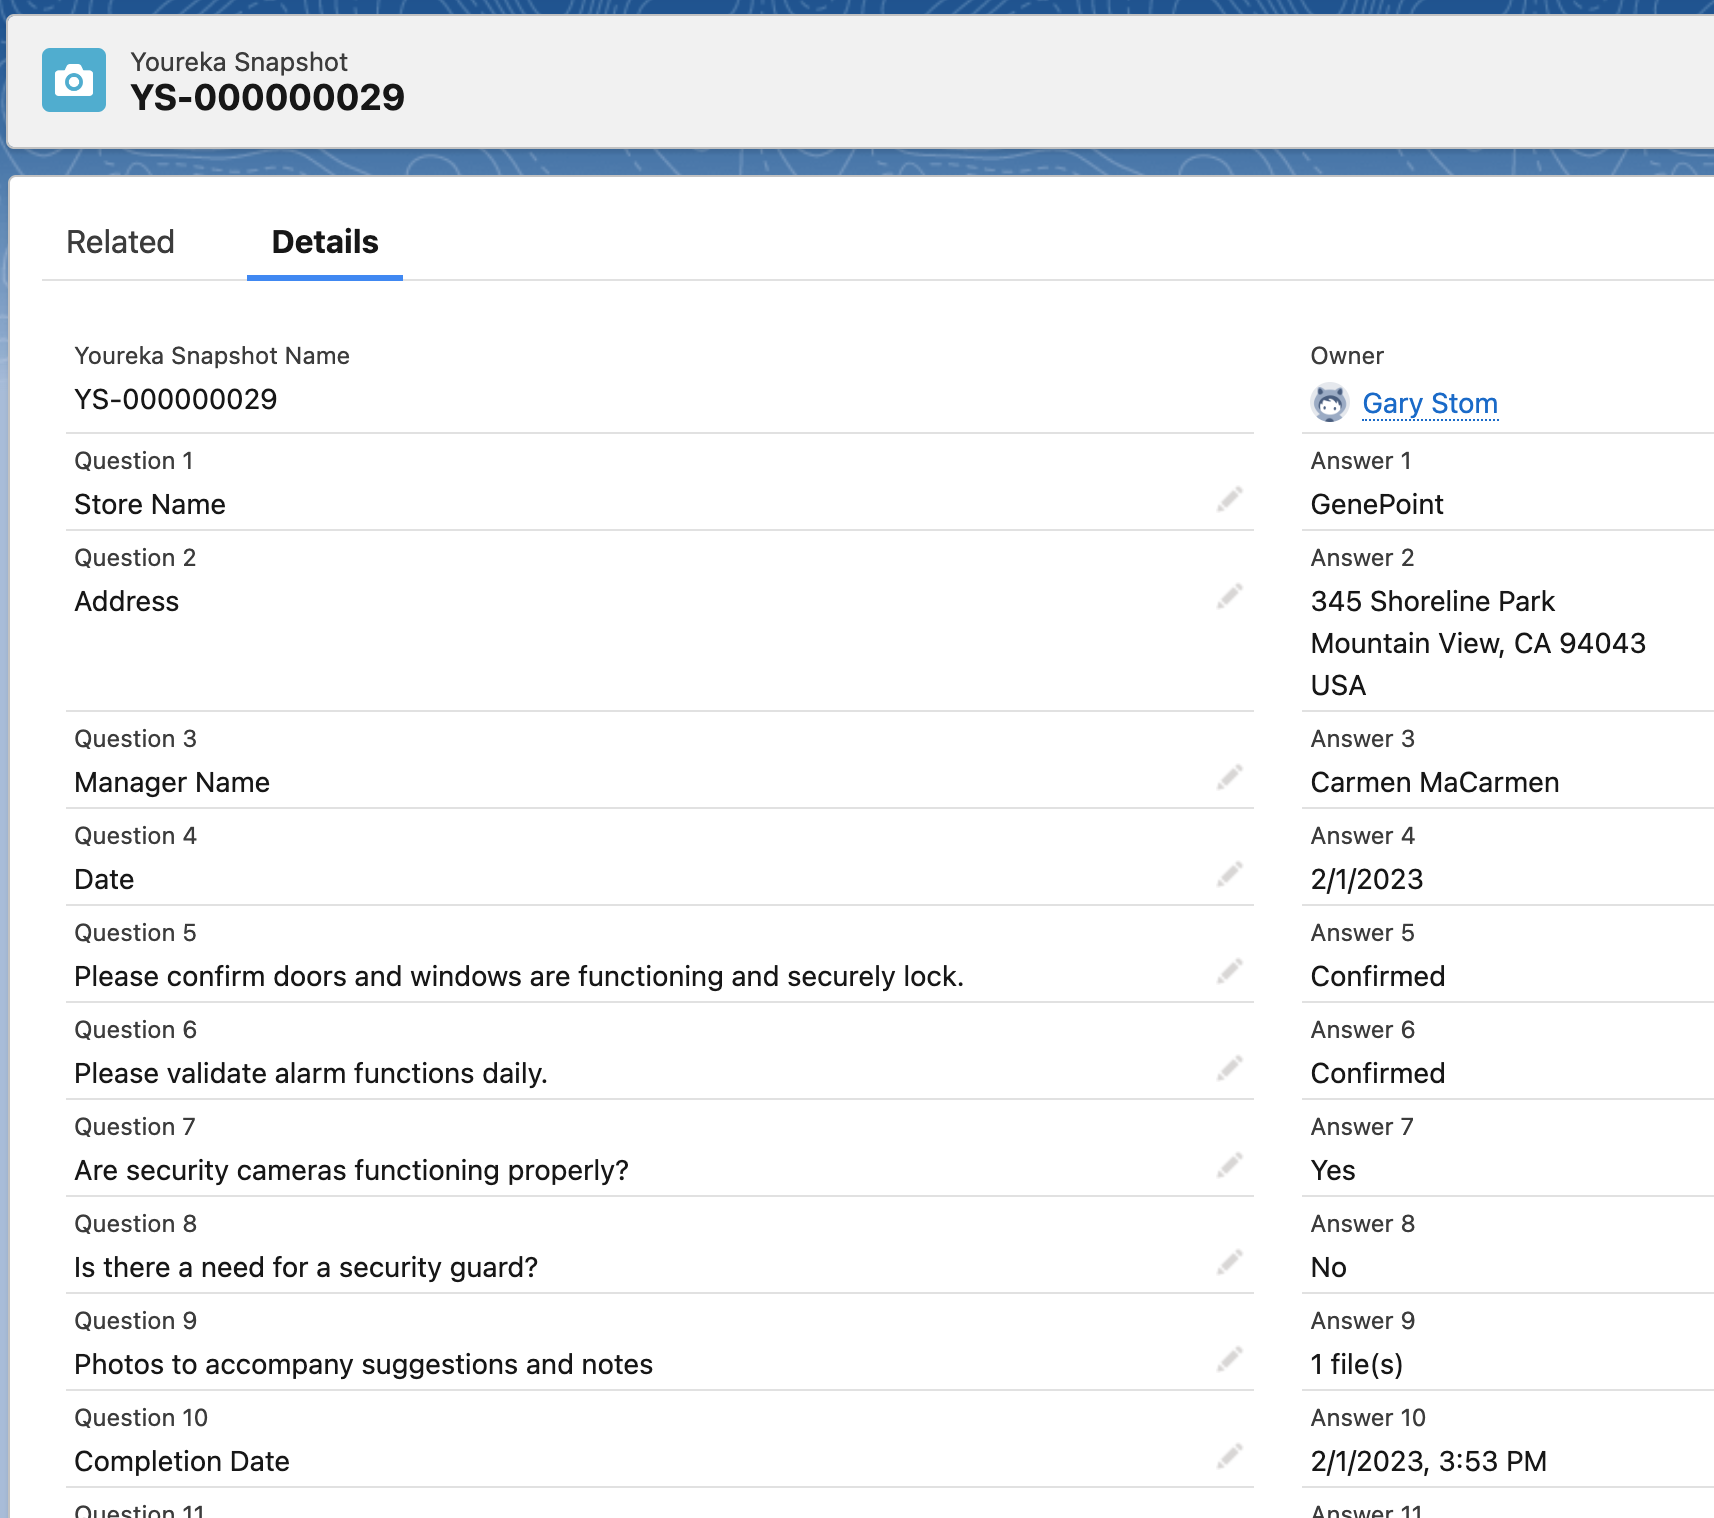
Task: Select the Details tab
Action: [x=325, y=242]
